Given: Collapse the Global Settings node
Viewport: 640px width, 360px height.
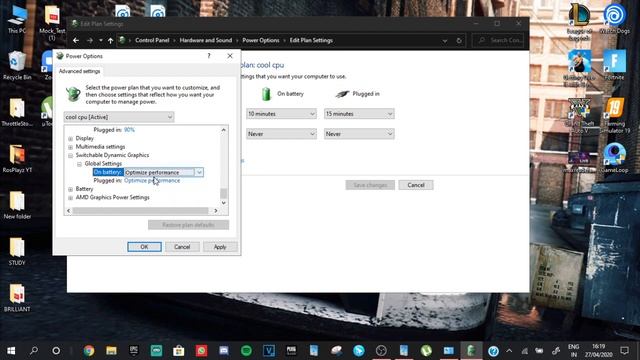Looking at the screenshot, I should pyautogui.click(x=79, y=164).
